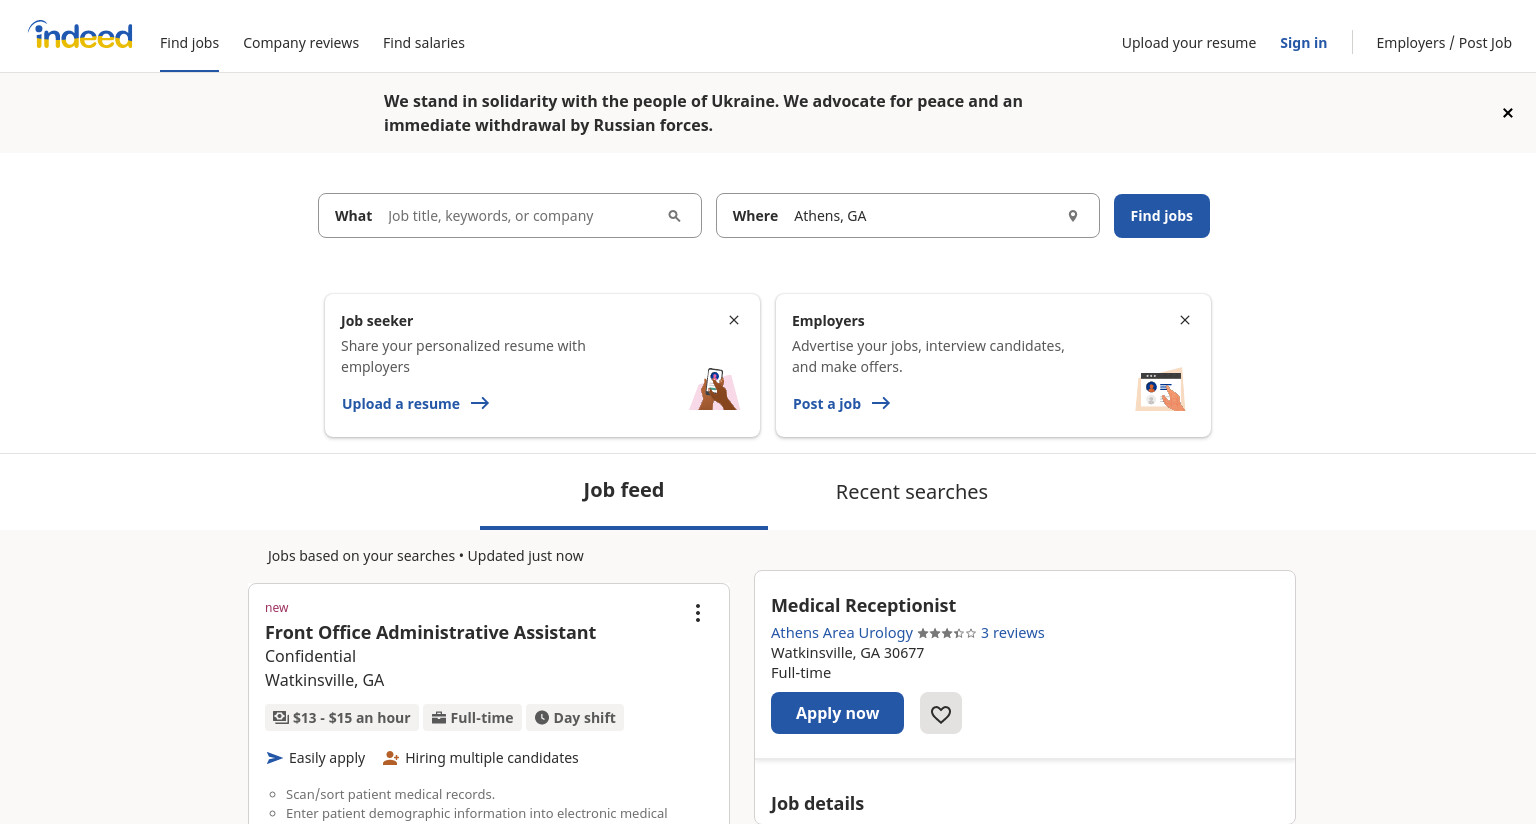Click 'Watkinsville, GA 30677' text
The height and width of the screenshot is (824, 1536).
[847, 653]
